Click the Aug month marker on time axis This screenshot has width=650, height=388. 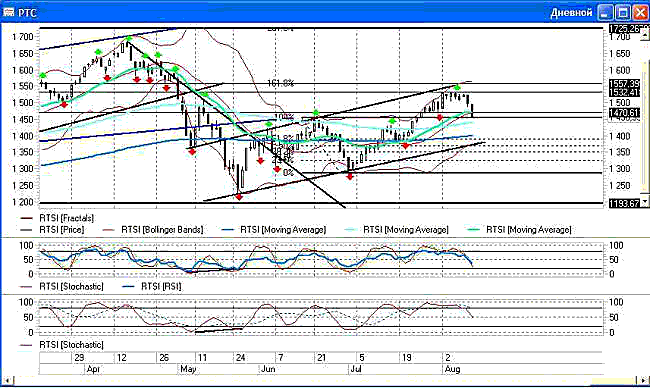[x=452, y=369]
